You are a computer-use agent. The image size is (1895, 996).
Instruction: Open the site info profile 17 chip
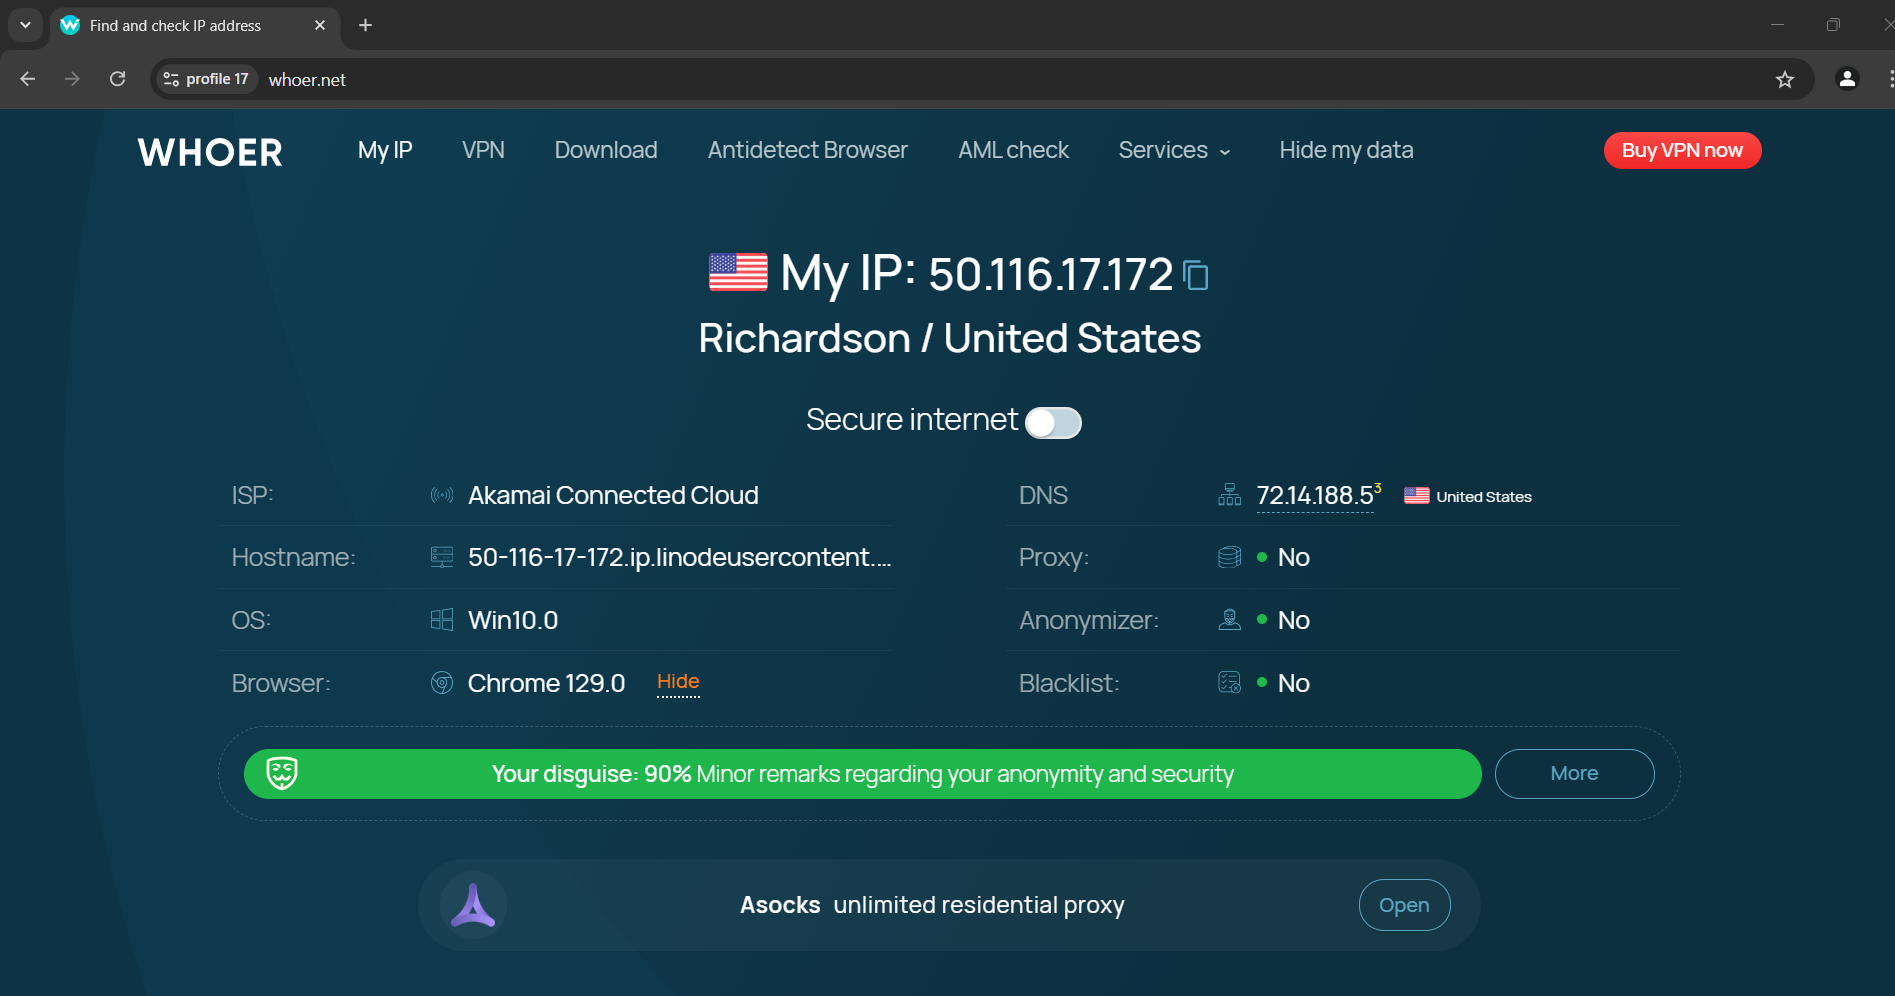click(206, 79)
